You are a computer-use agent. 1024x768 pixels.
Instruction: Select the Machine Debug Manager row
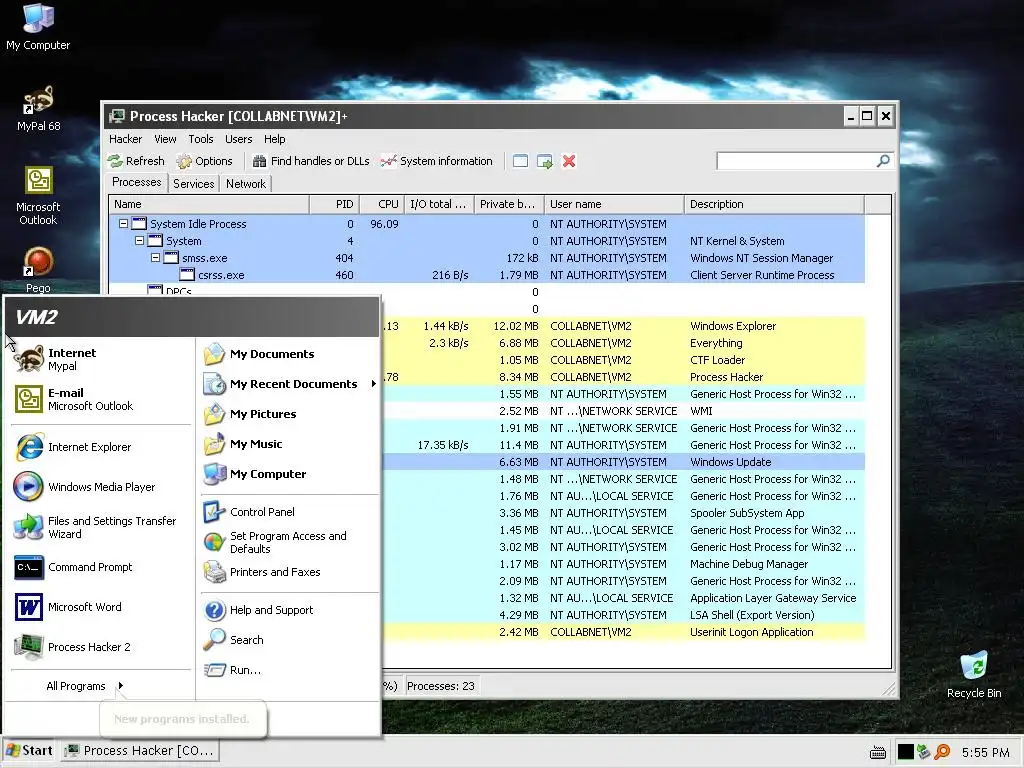pos(623,564)
